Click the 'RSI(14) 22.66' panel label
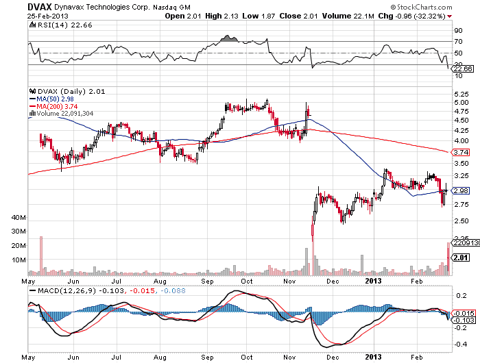480x363 pixels. pyautogui.click(x=65, y=25)
